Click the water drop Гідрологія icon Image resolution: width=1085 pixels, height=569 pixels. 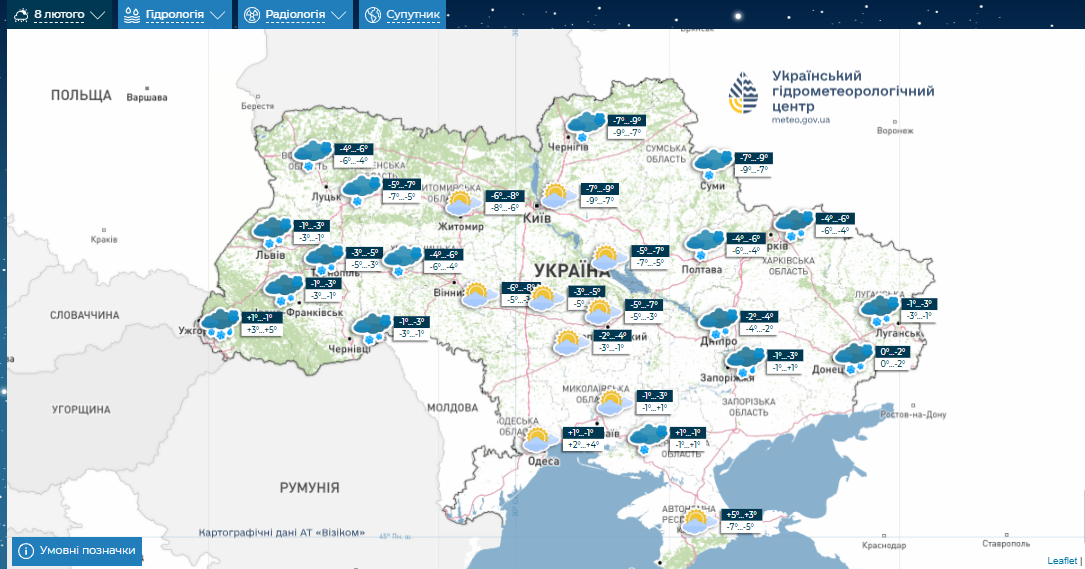tap(132, 15)
